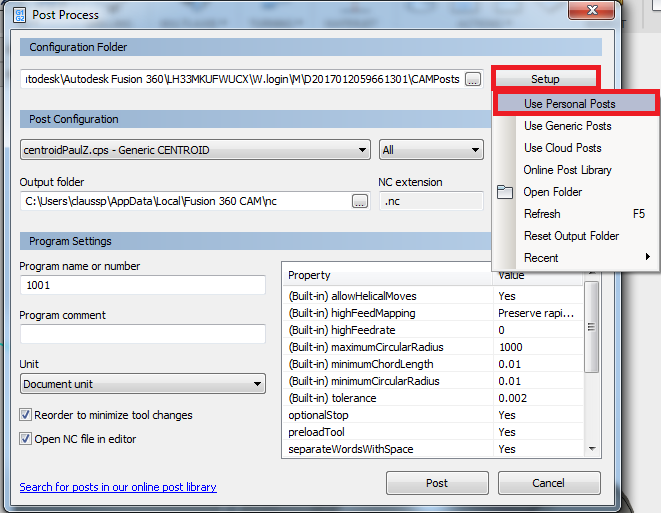Click the Property column header
This screenshot has width=661, height=513.
click(388, 275)
